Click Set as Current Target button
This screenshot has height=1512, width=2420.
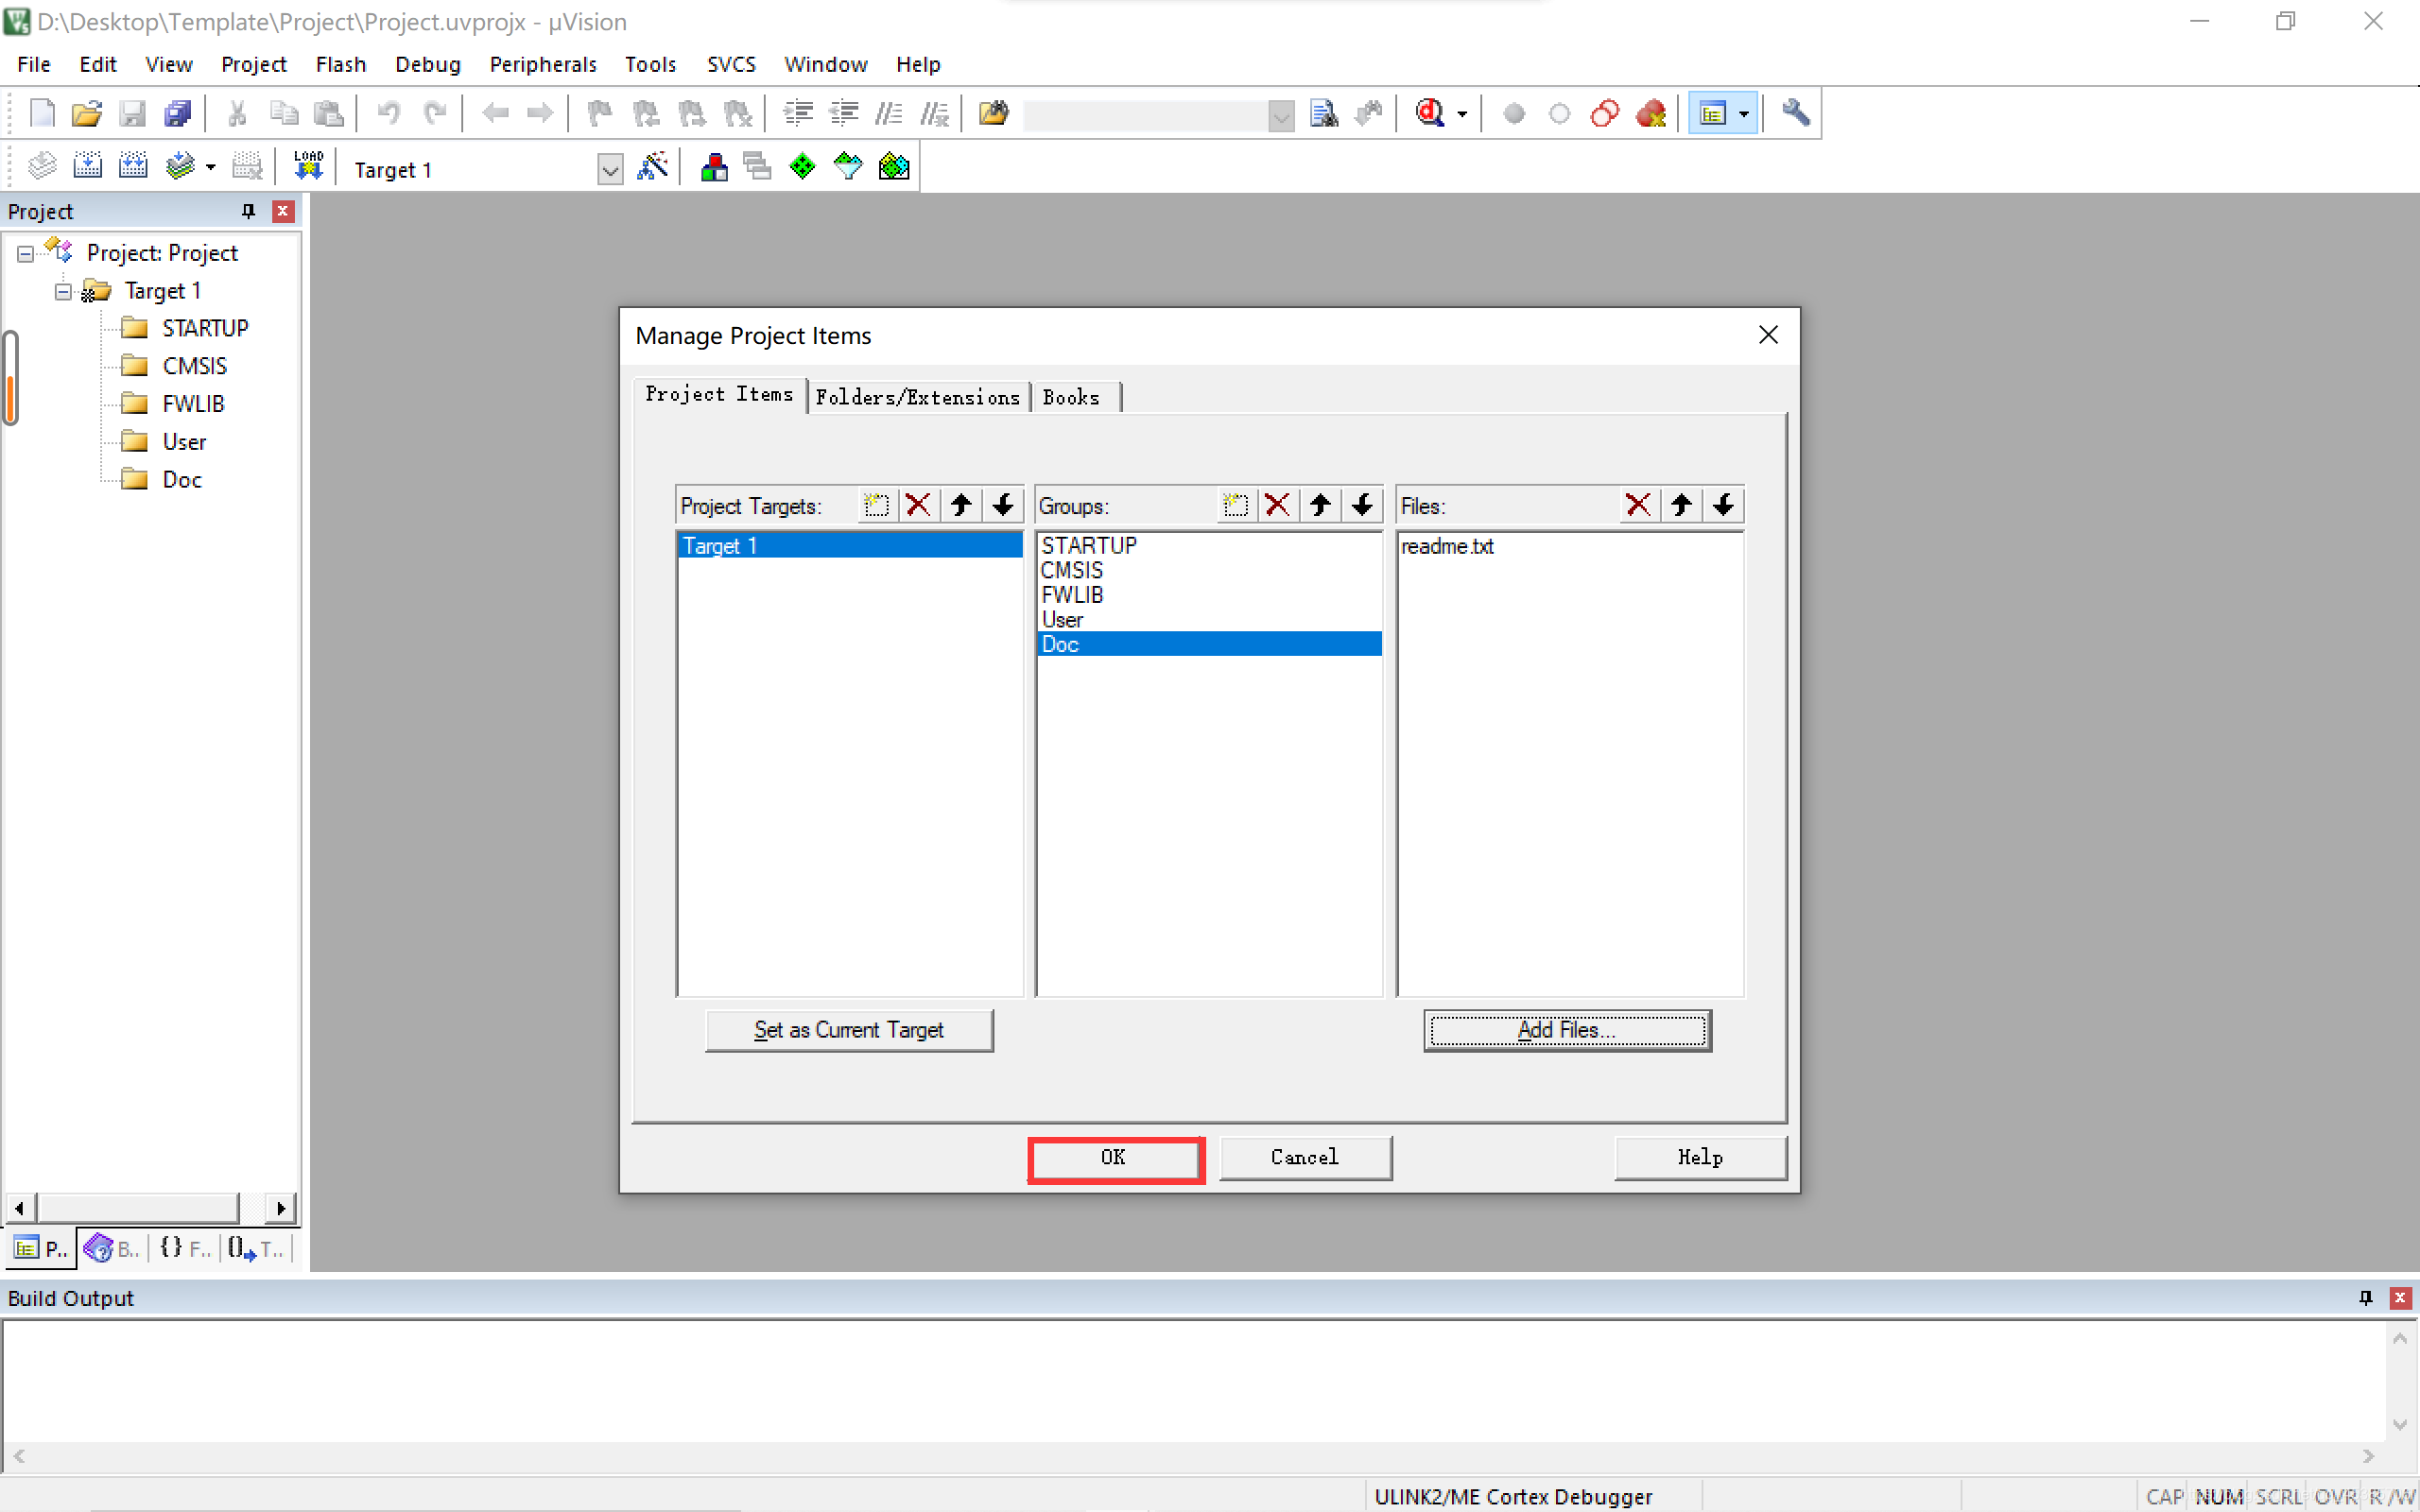[848, 1029]
